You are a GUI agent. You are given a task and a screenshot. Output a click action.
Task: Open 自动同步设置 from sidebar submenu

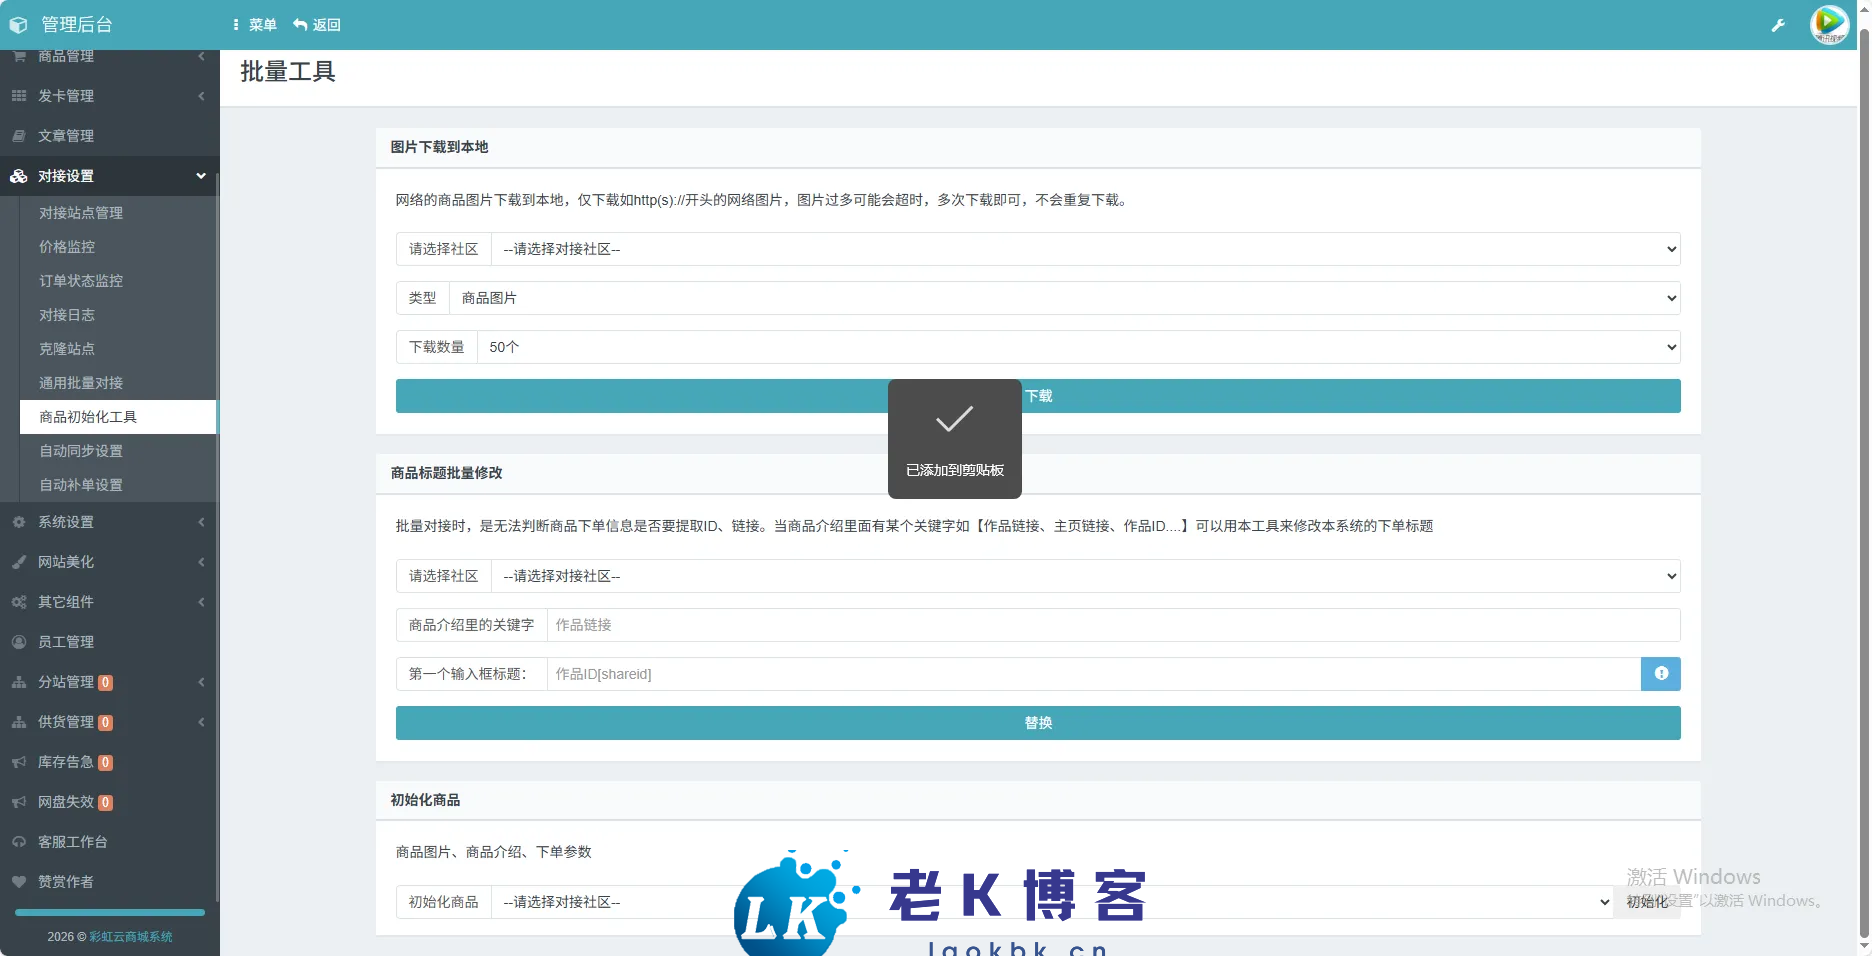81,451
